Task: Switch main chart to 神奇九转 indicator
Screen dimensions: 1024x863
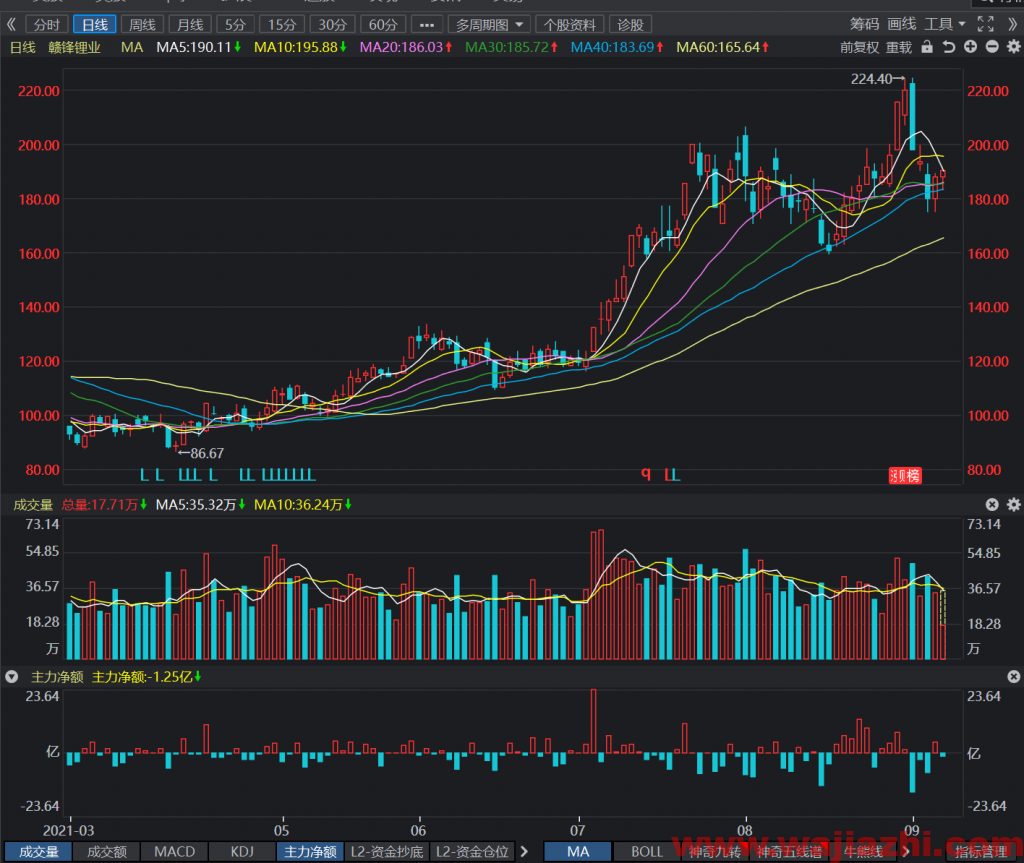Action: (x=716, y=851)
